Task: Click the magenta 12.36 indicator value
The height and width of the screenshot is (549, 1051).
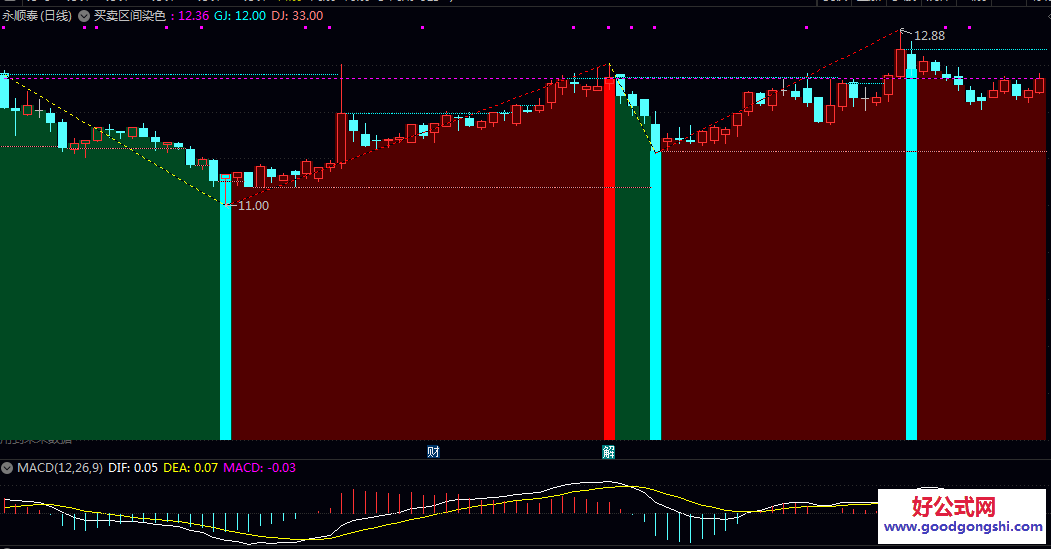Action: point(194,15)
